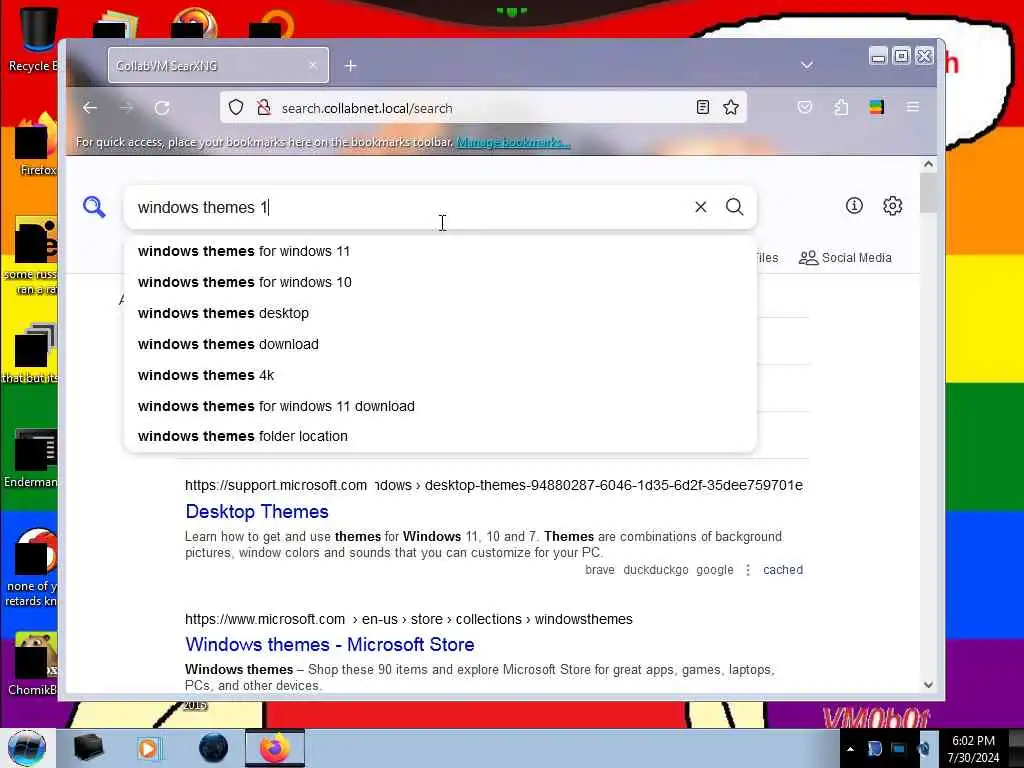
Task: Click the 'duckduckgo' engine label
Action: pos(656,569)
